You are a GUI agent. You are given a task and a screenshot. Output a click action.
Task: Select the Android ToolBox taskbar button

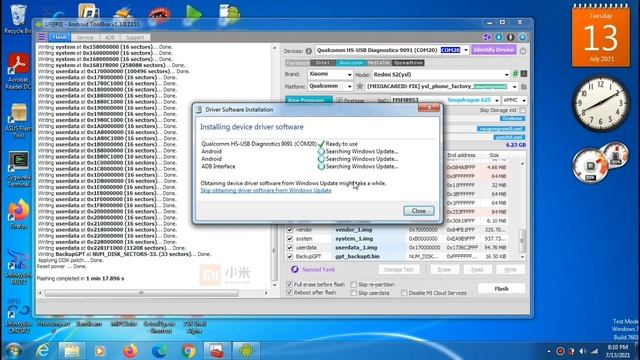pos(246,351)
